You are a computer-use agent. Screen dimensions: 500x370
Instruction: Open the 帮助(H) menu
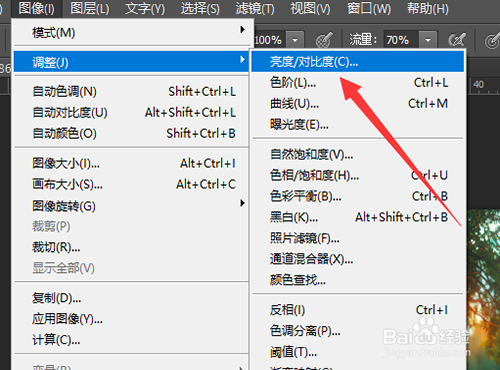click(428, 8)
